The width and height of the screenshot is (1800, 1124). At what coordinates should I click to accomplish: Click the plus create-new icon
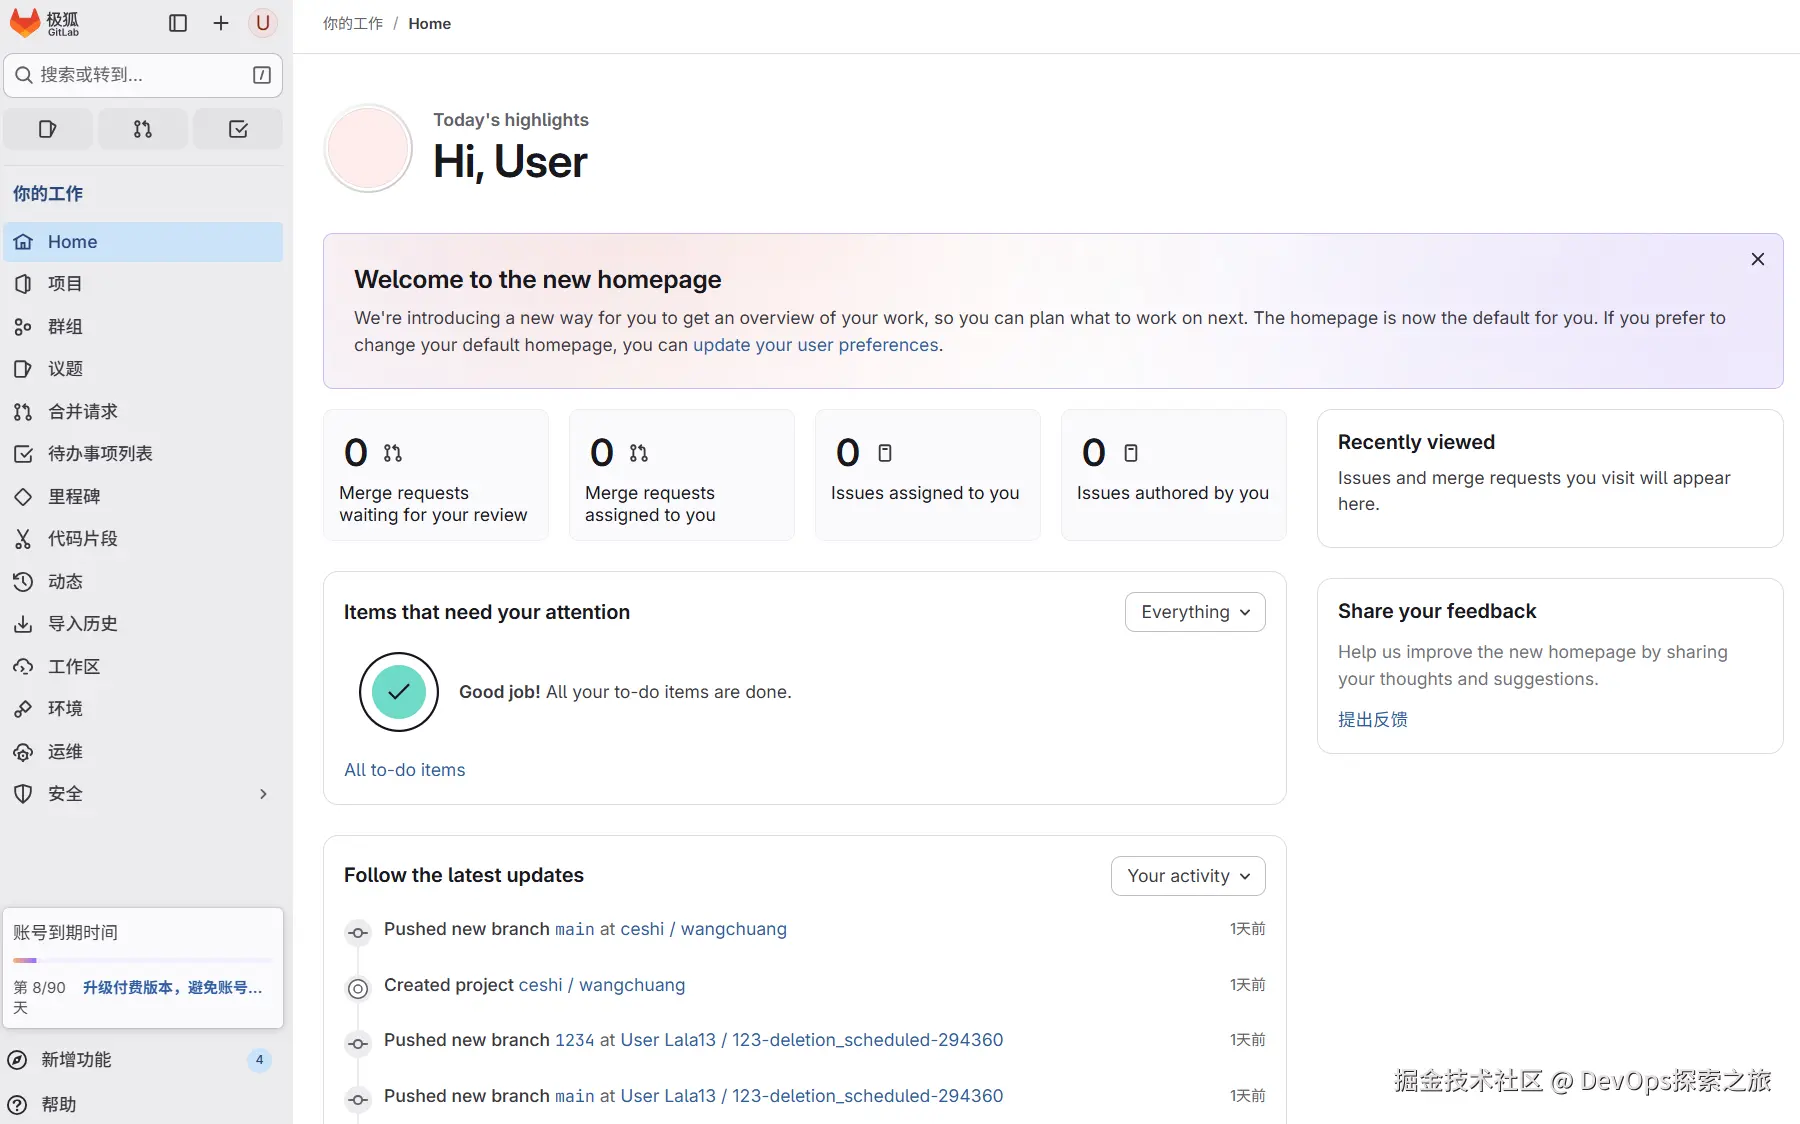[221, 23]
